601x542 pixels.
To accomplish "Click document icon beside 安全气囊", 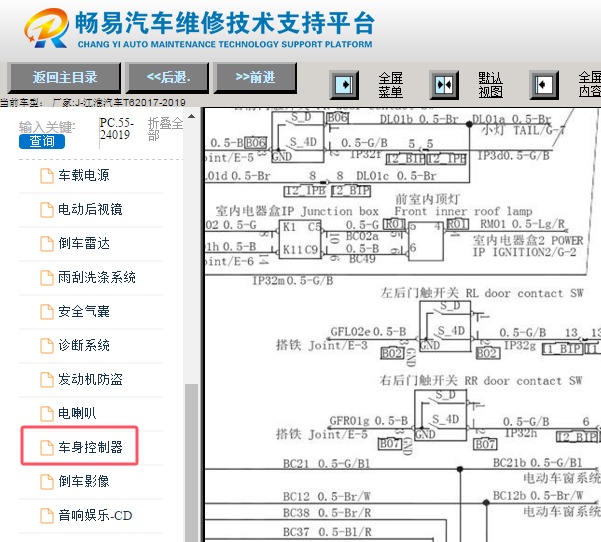I will 47,312.
